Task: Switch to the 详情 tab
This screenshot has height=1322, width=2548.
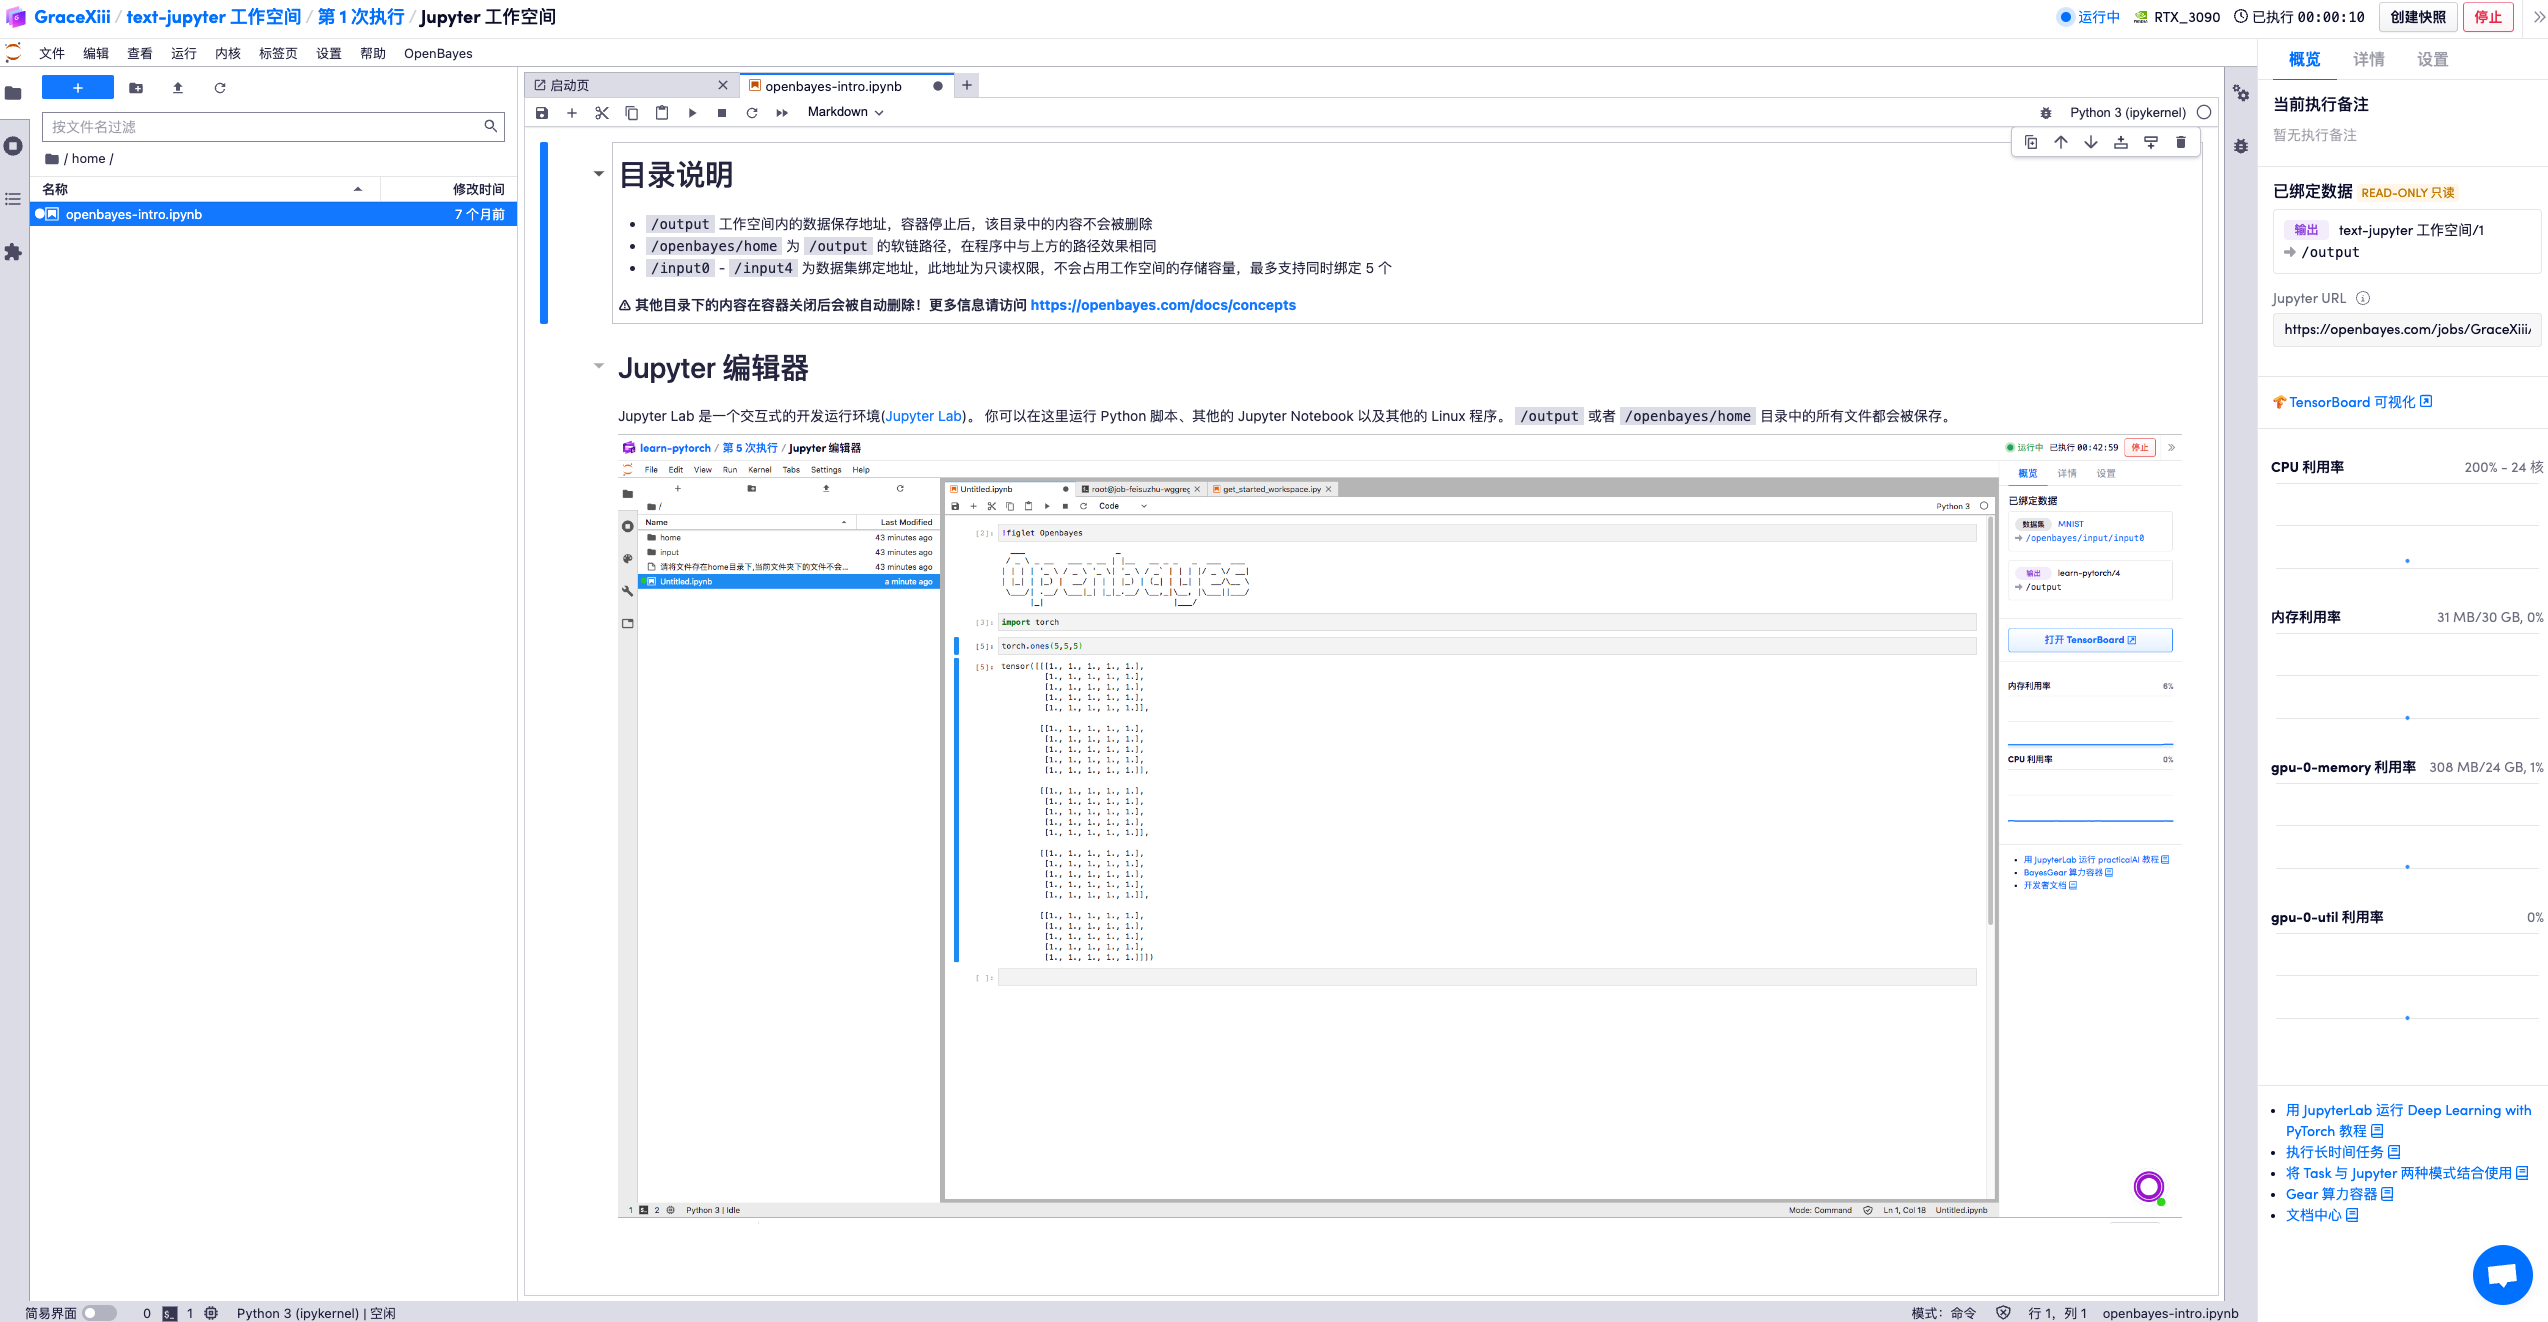Action: (x=2367, y=60)
